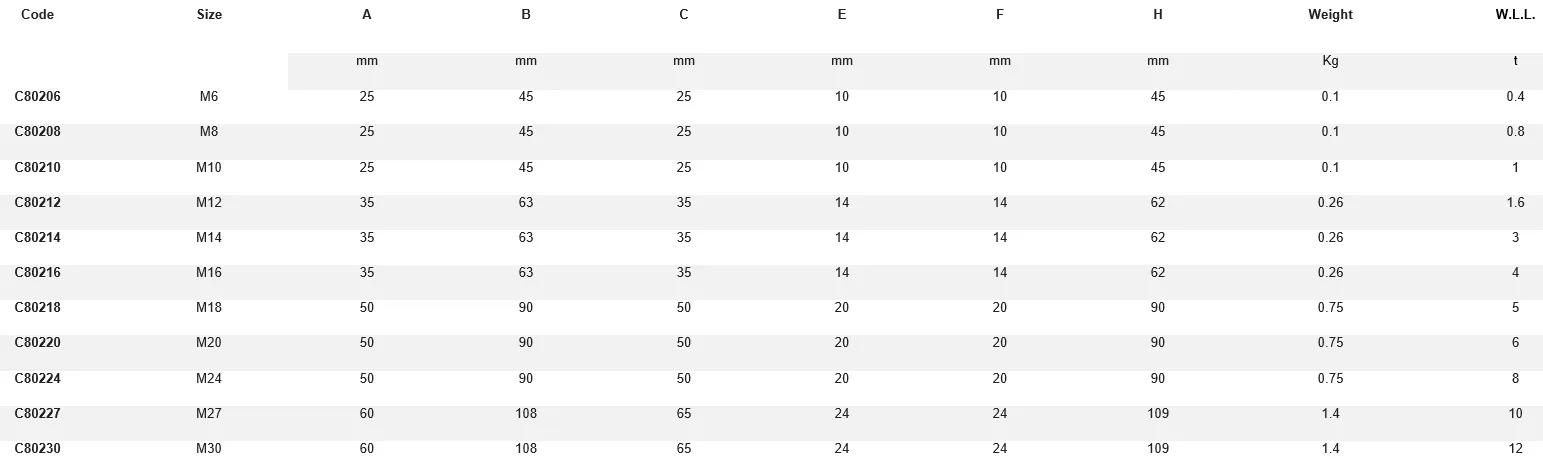Select product code C80206

click(x=37, y=97)
